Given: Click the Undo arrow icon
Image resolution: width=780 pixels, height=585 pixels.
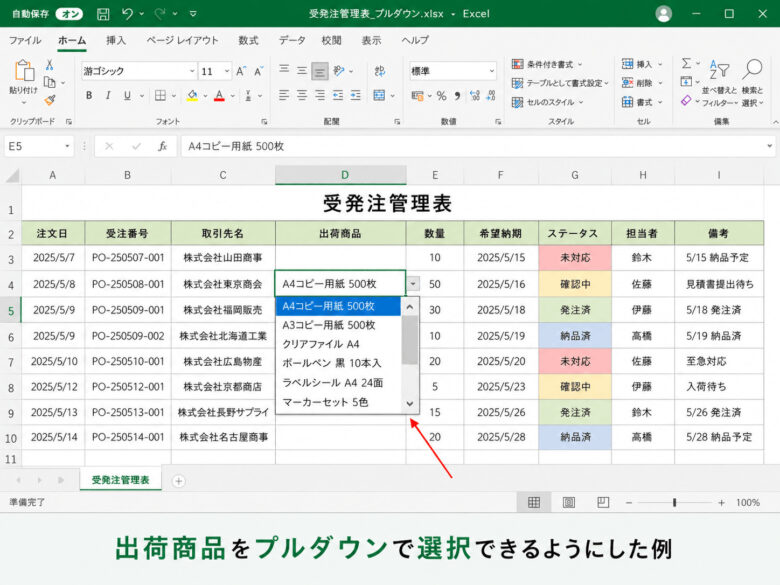Looking at the screenshot, I should (127, 14).
